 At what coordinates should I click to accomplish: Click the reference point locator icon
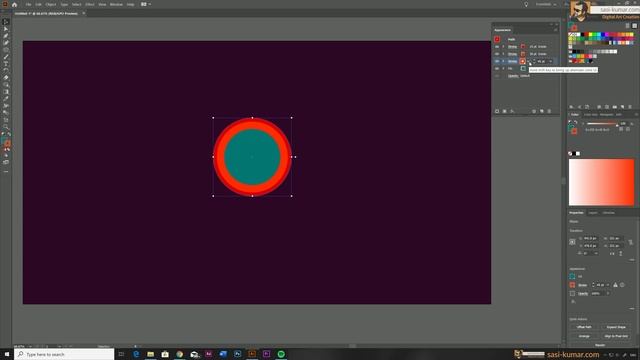[572, 242]
